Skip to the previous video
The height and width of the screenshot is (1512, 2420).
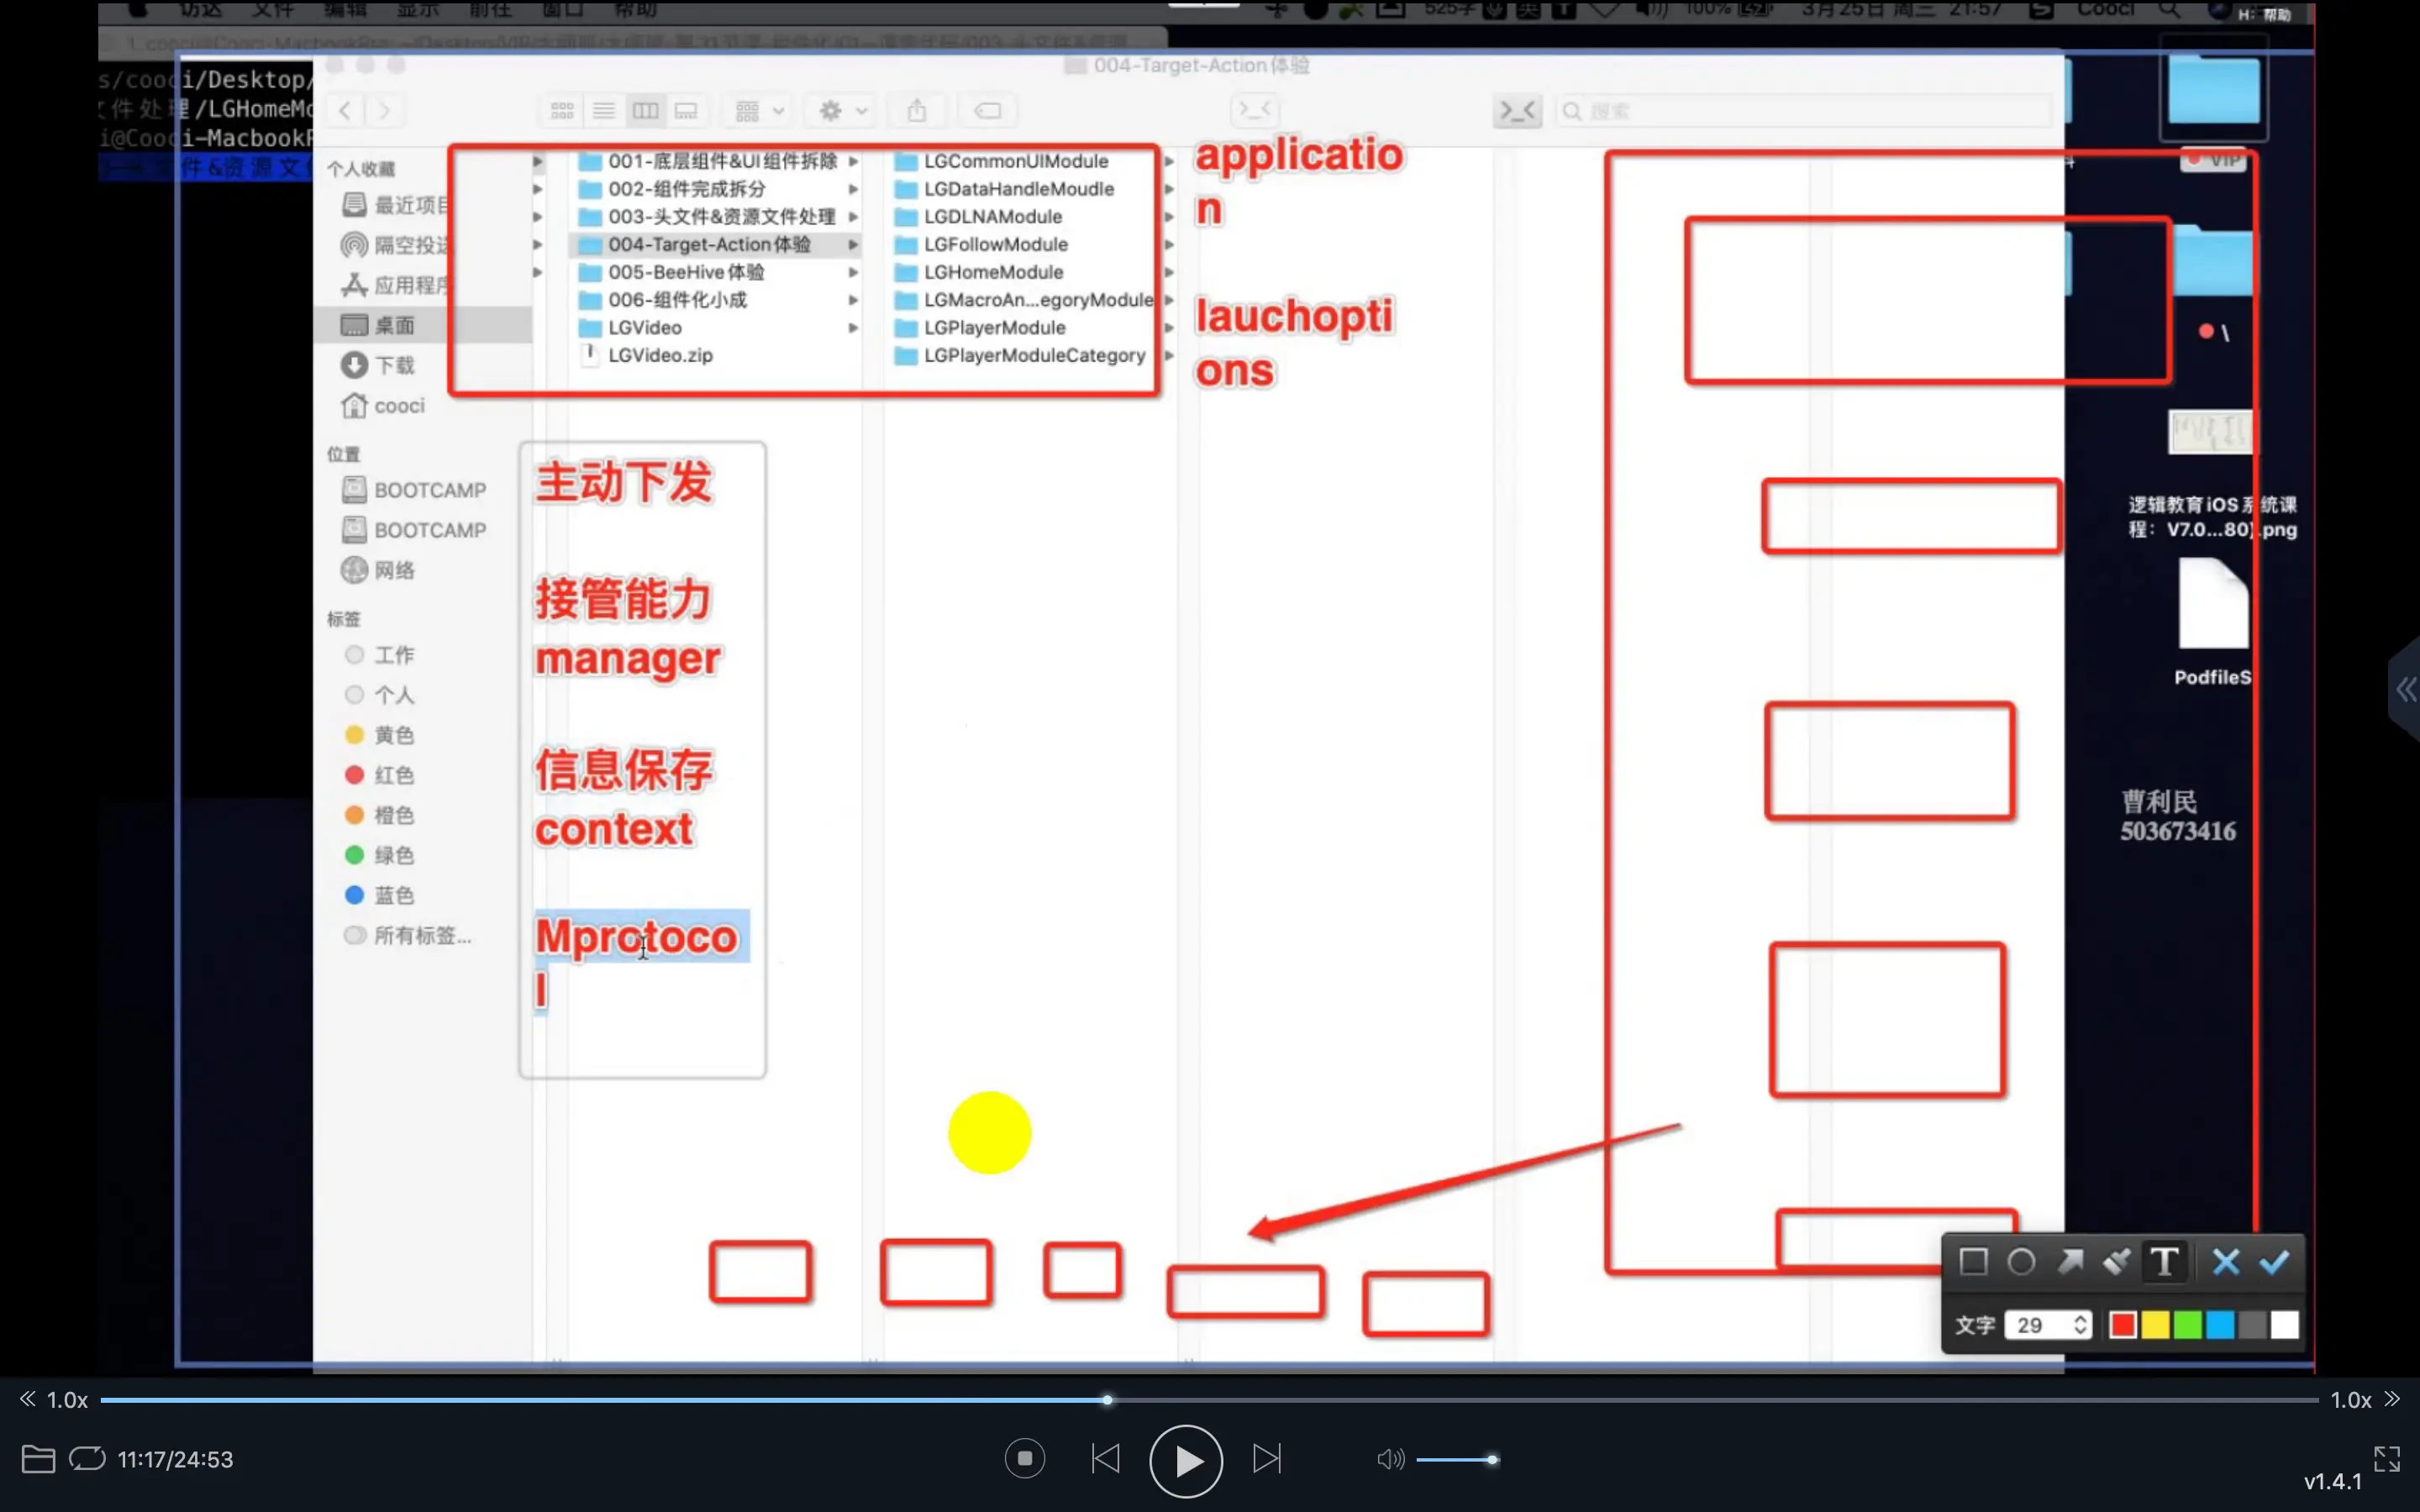coord(1105,1458)
